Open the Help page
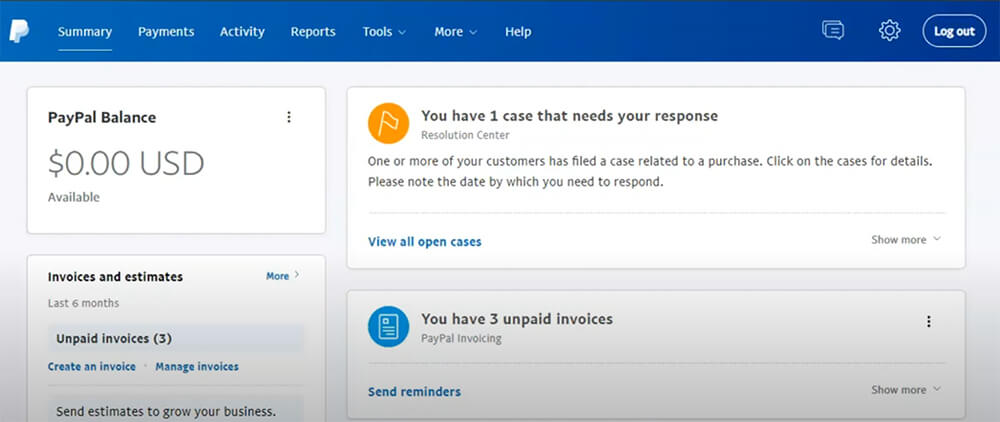This screenshot has width=1000, height=422. click(518, 32)
